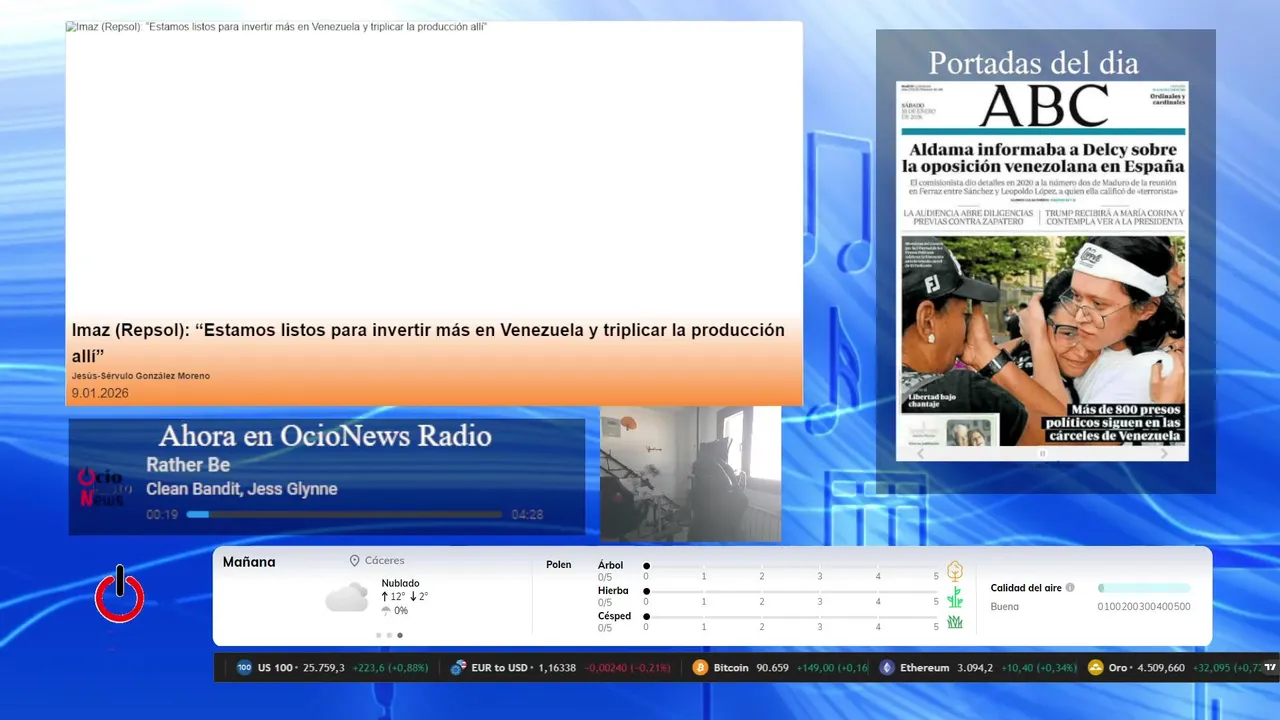Viewport: 1280px width, 720px height.
Task: Go to previous newspaper cover arrow
Action: [921, 453]
